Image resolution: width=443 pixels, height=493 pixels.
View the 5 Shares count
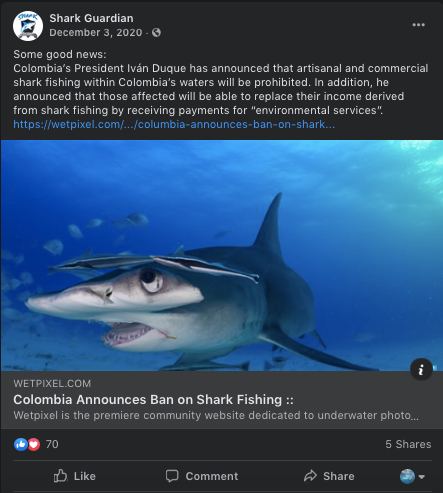point(408,444)
